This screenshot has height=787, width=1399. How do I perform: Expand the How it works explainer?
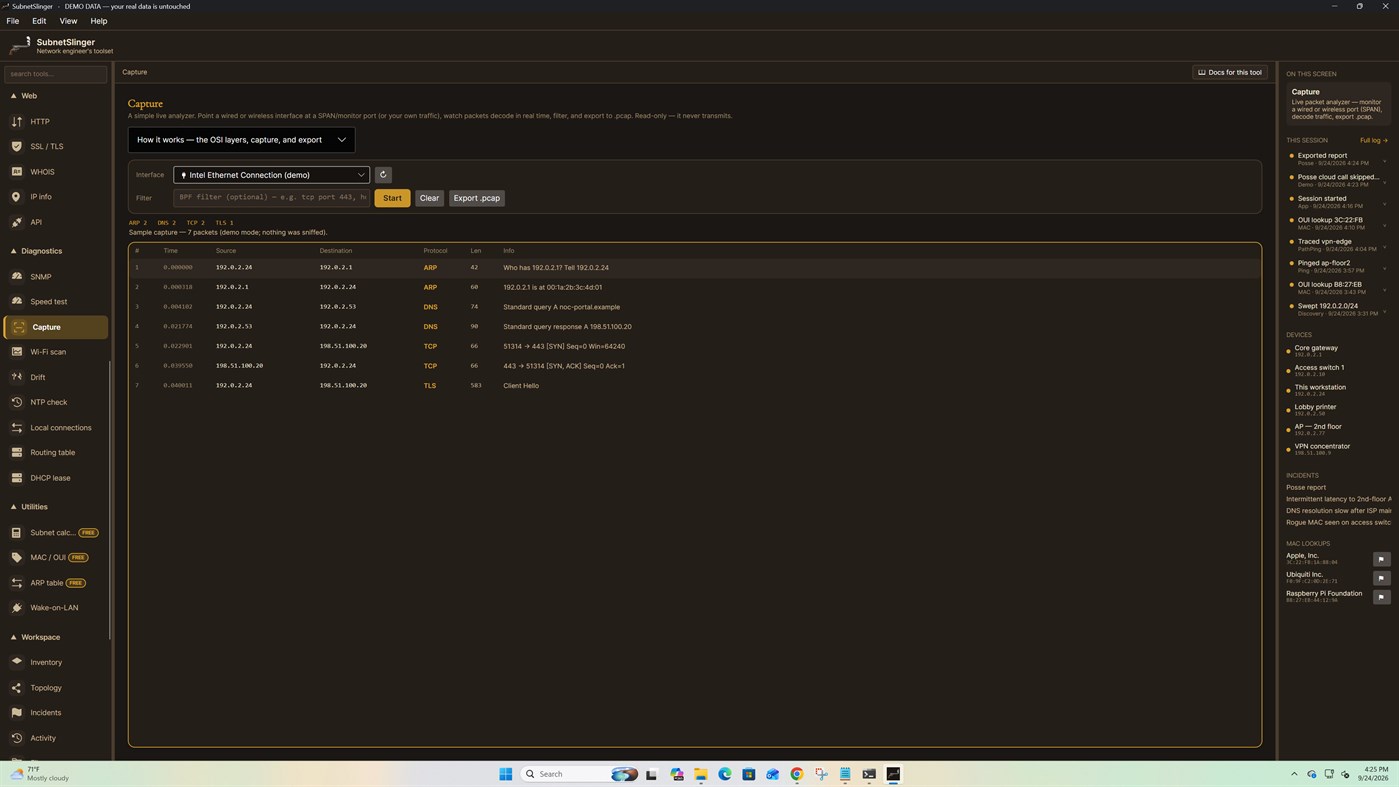(241, 140)
